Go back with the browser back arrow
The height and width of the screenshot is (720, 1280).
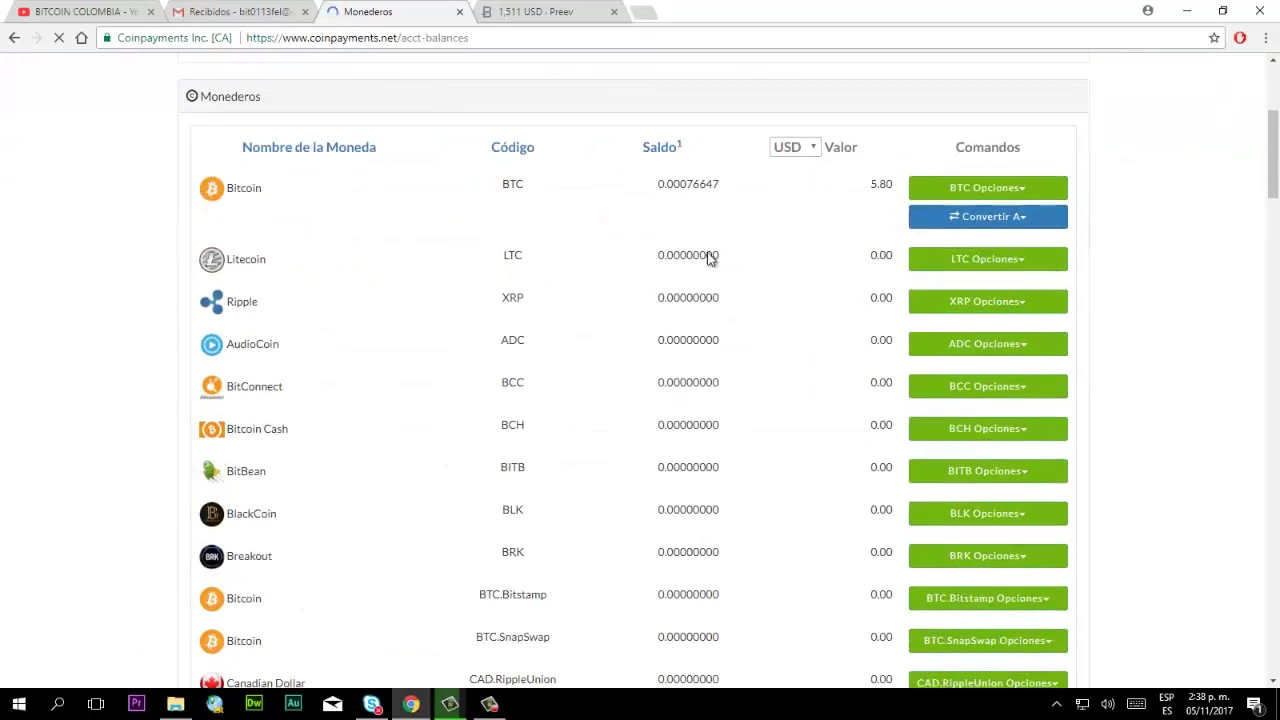(x=14, y=38)
